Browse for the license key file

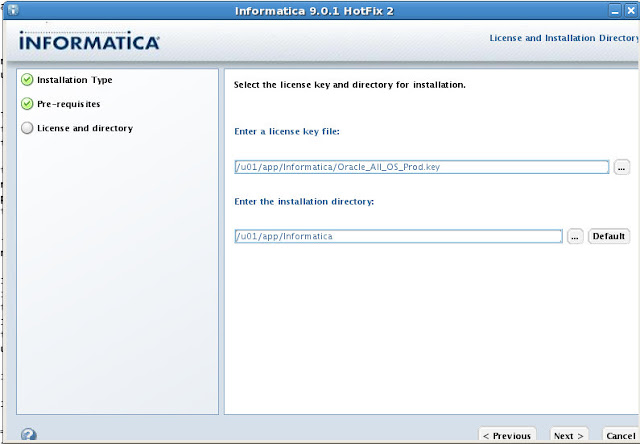coord(621,167)
